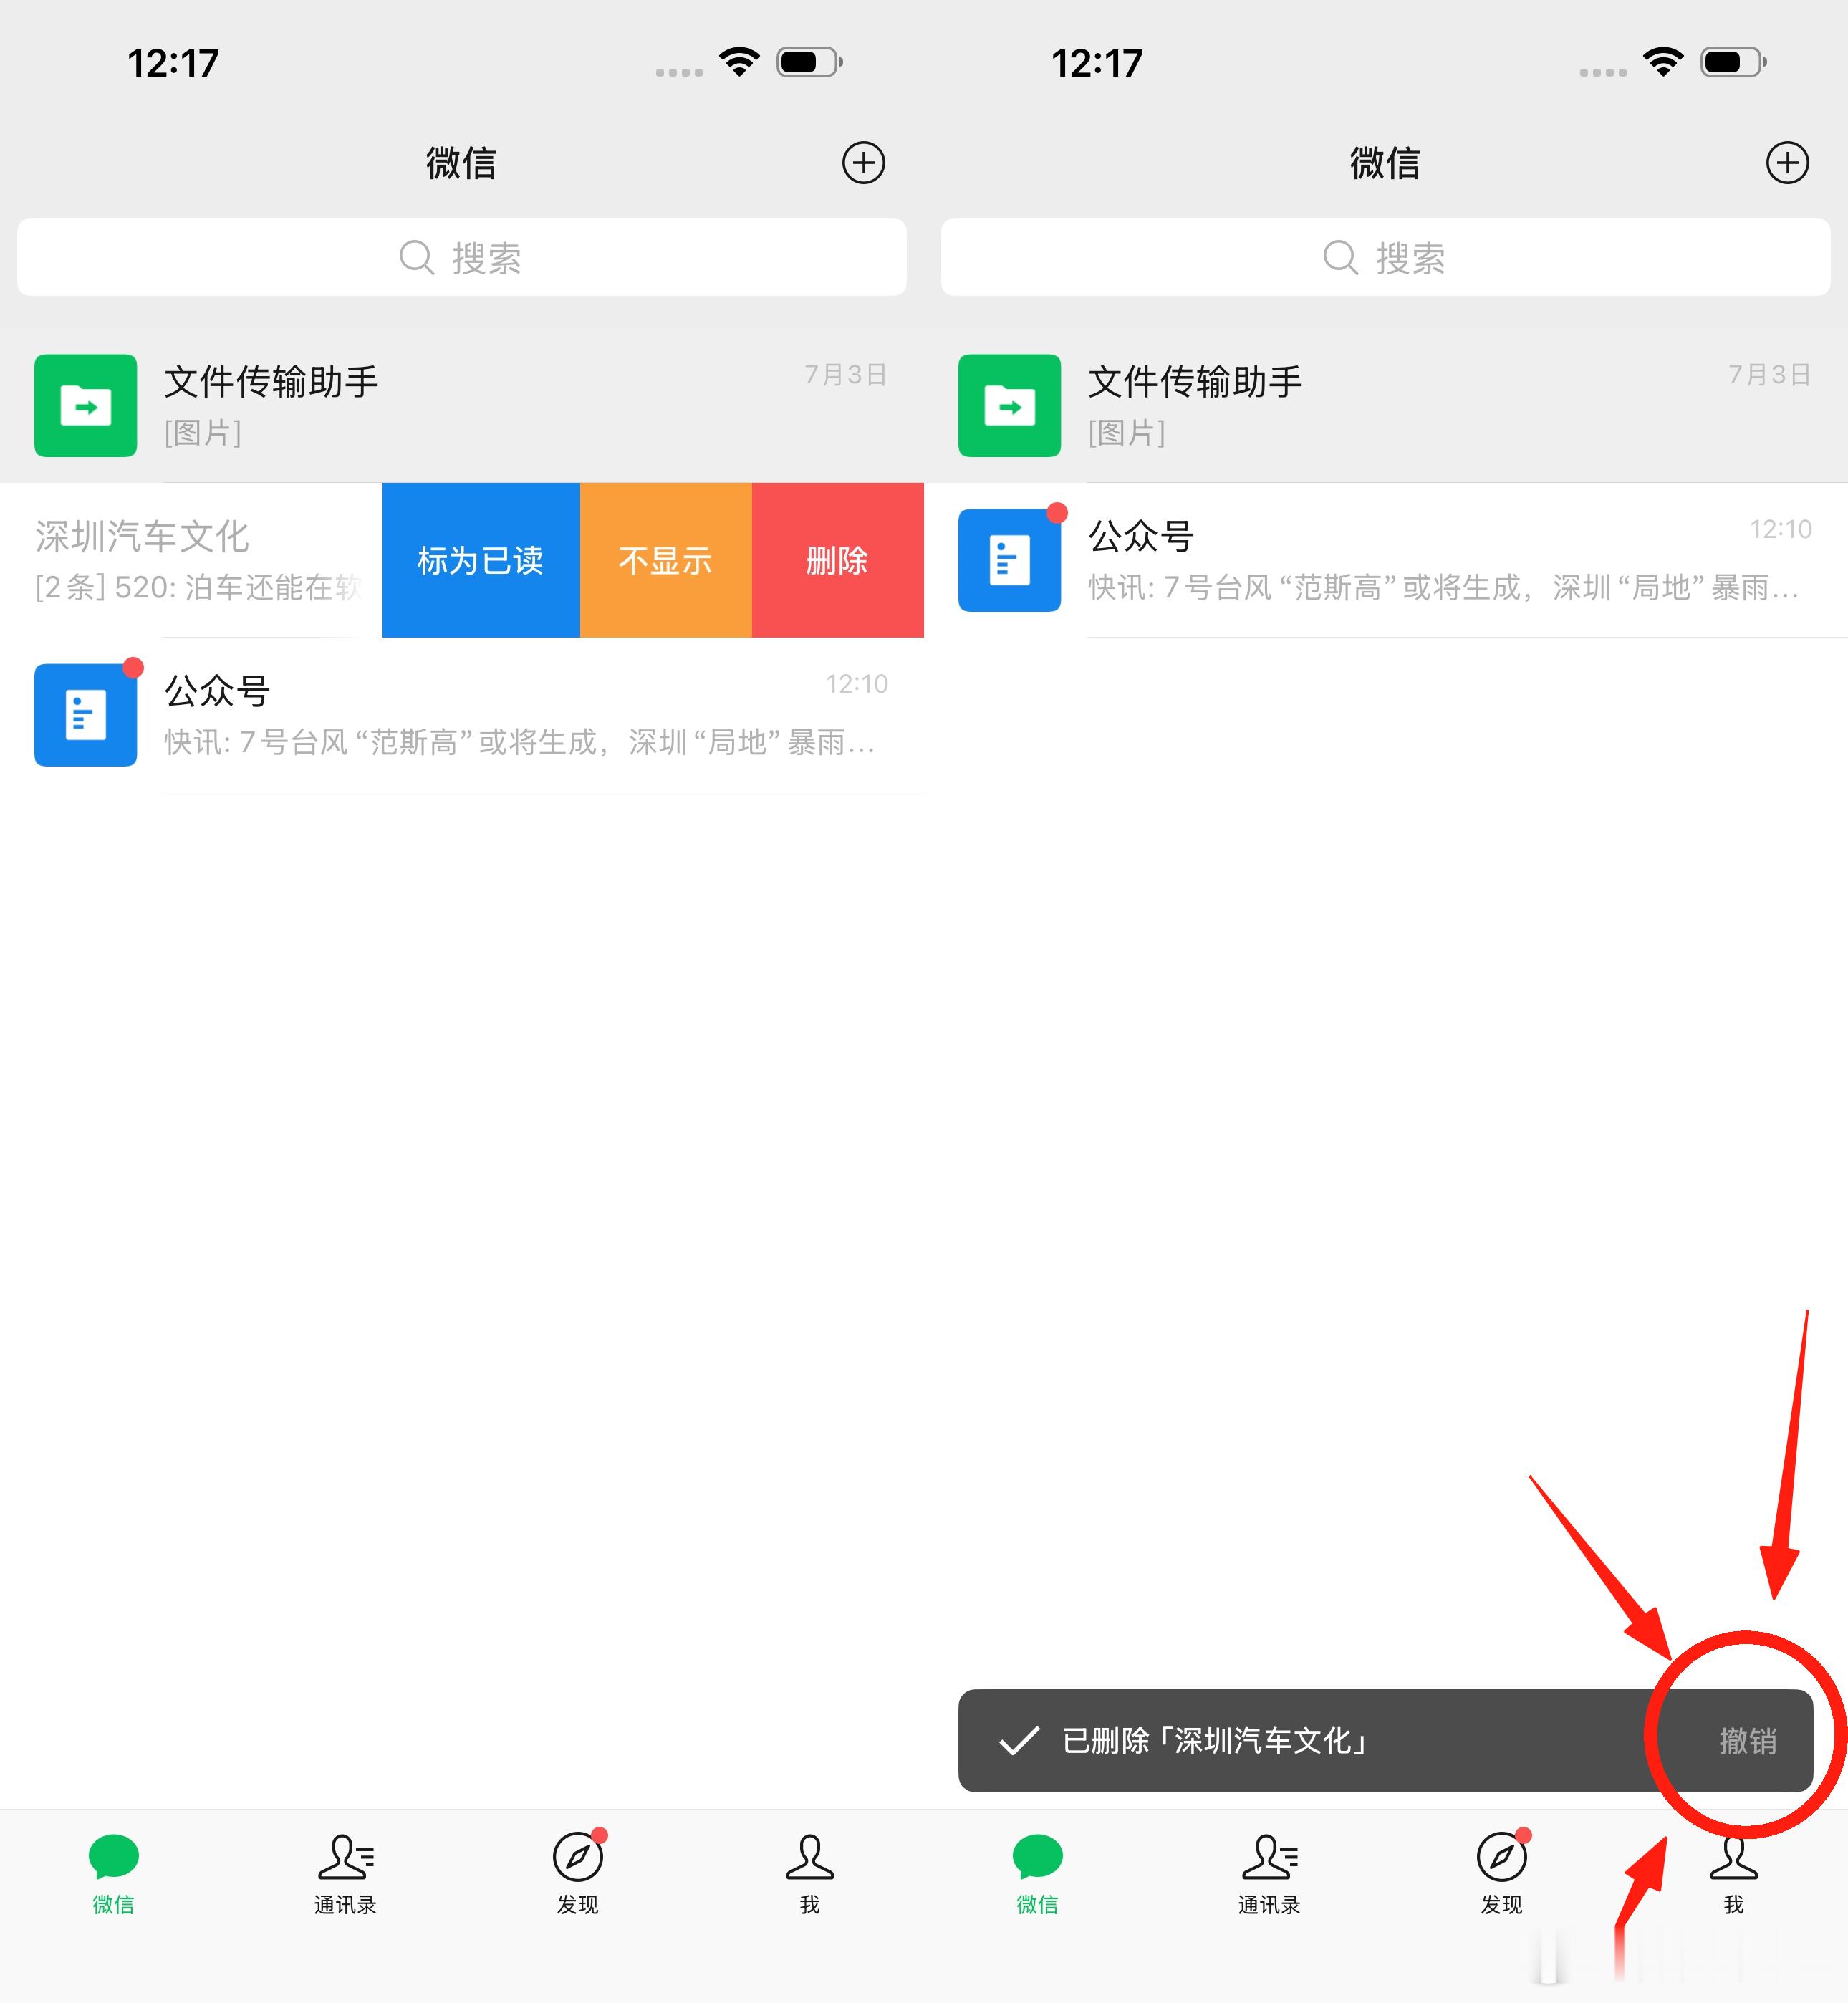Tap 12:10 timestamp in left phone
The width and height of the screenshot is (1848, 2003).
(857, 684)
